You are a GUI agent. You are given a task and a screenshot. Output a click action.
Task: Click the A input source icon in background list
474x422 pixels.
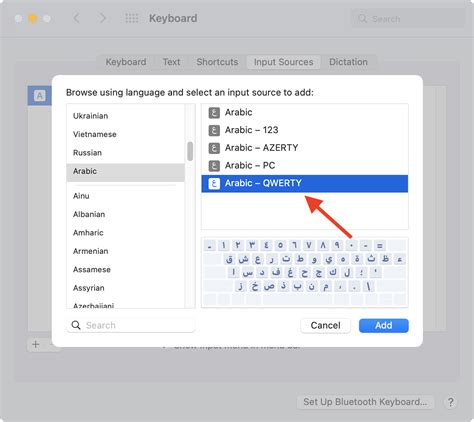pyautogui.click(x=40, y=96)
